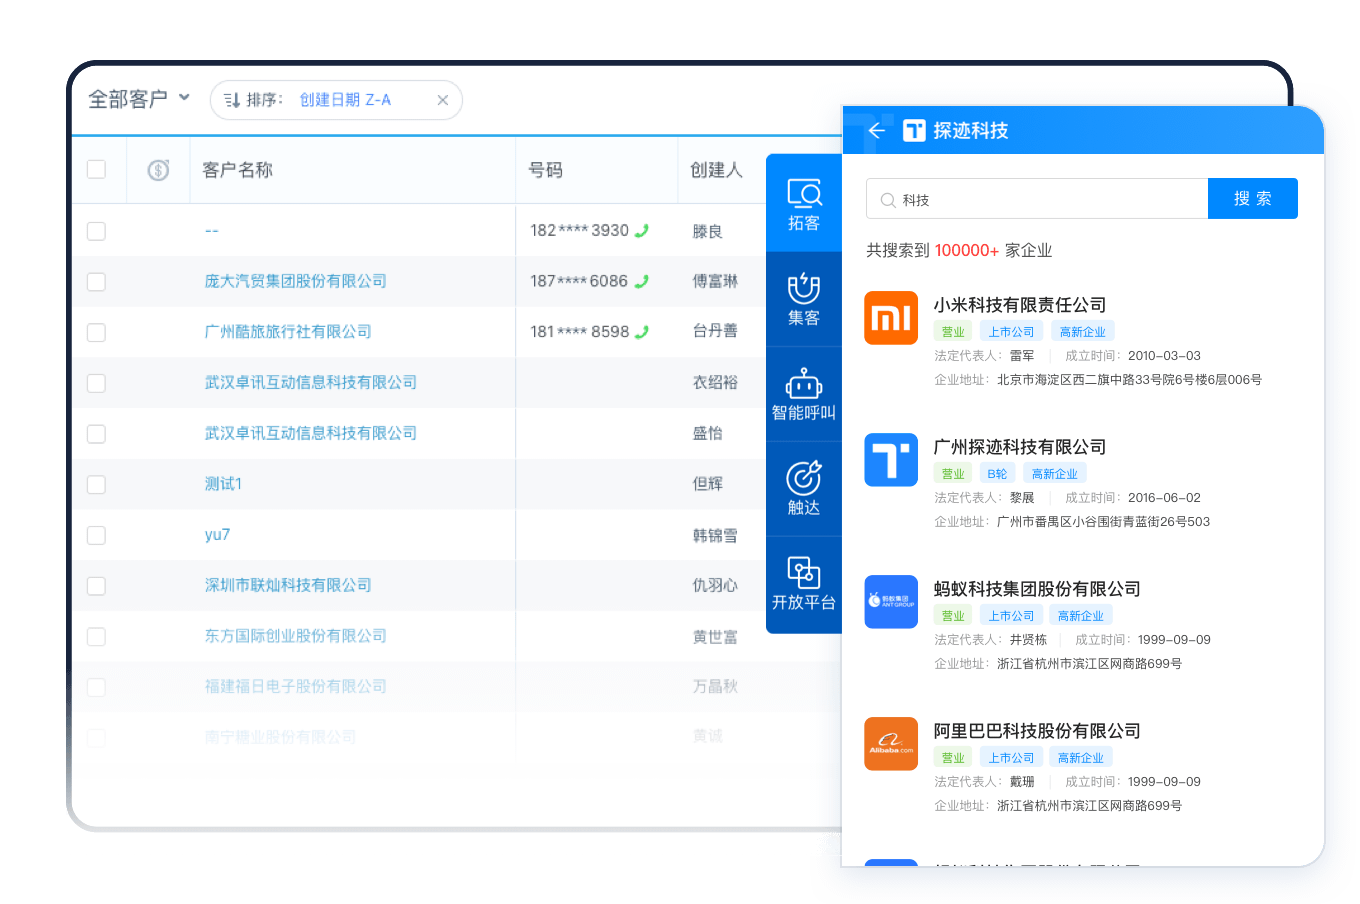The width and height of the screenshot is (1360, 904).
Task: Open customer 庞大汽贸集团股份有限公司
Action: 295,281
